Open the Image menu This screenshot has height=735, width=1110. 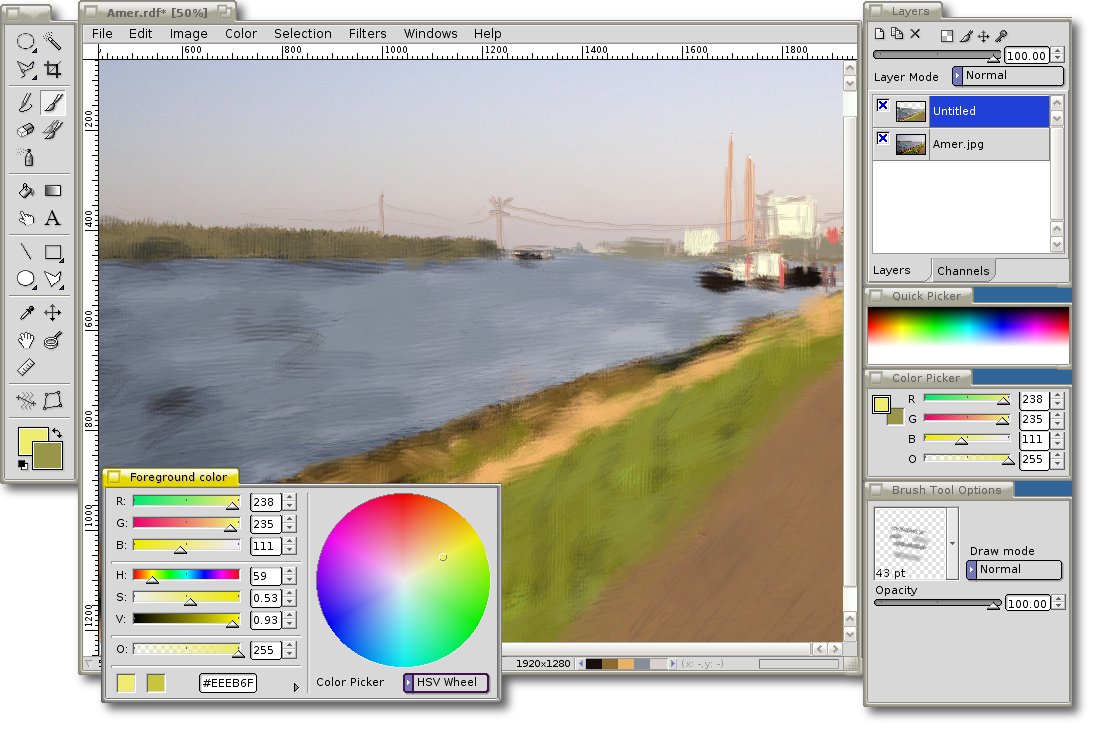pyautogui.click(x=188, y=33)
